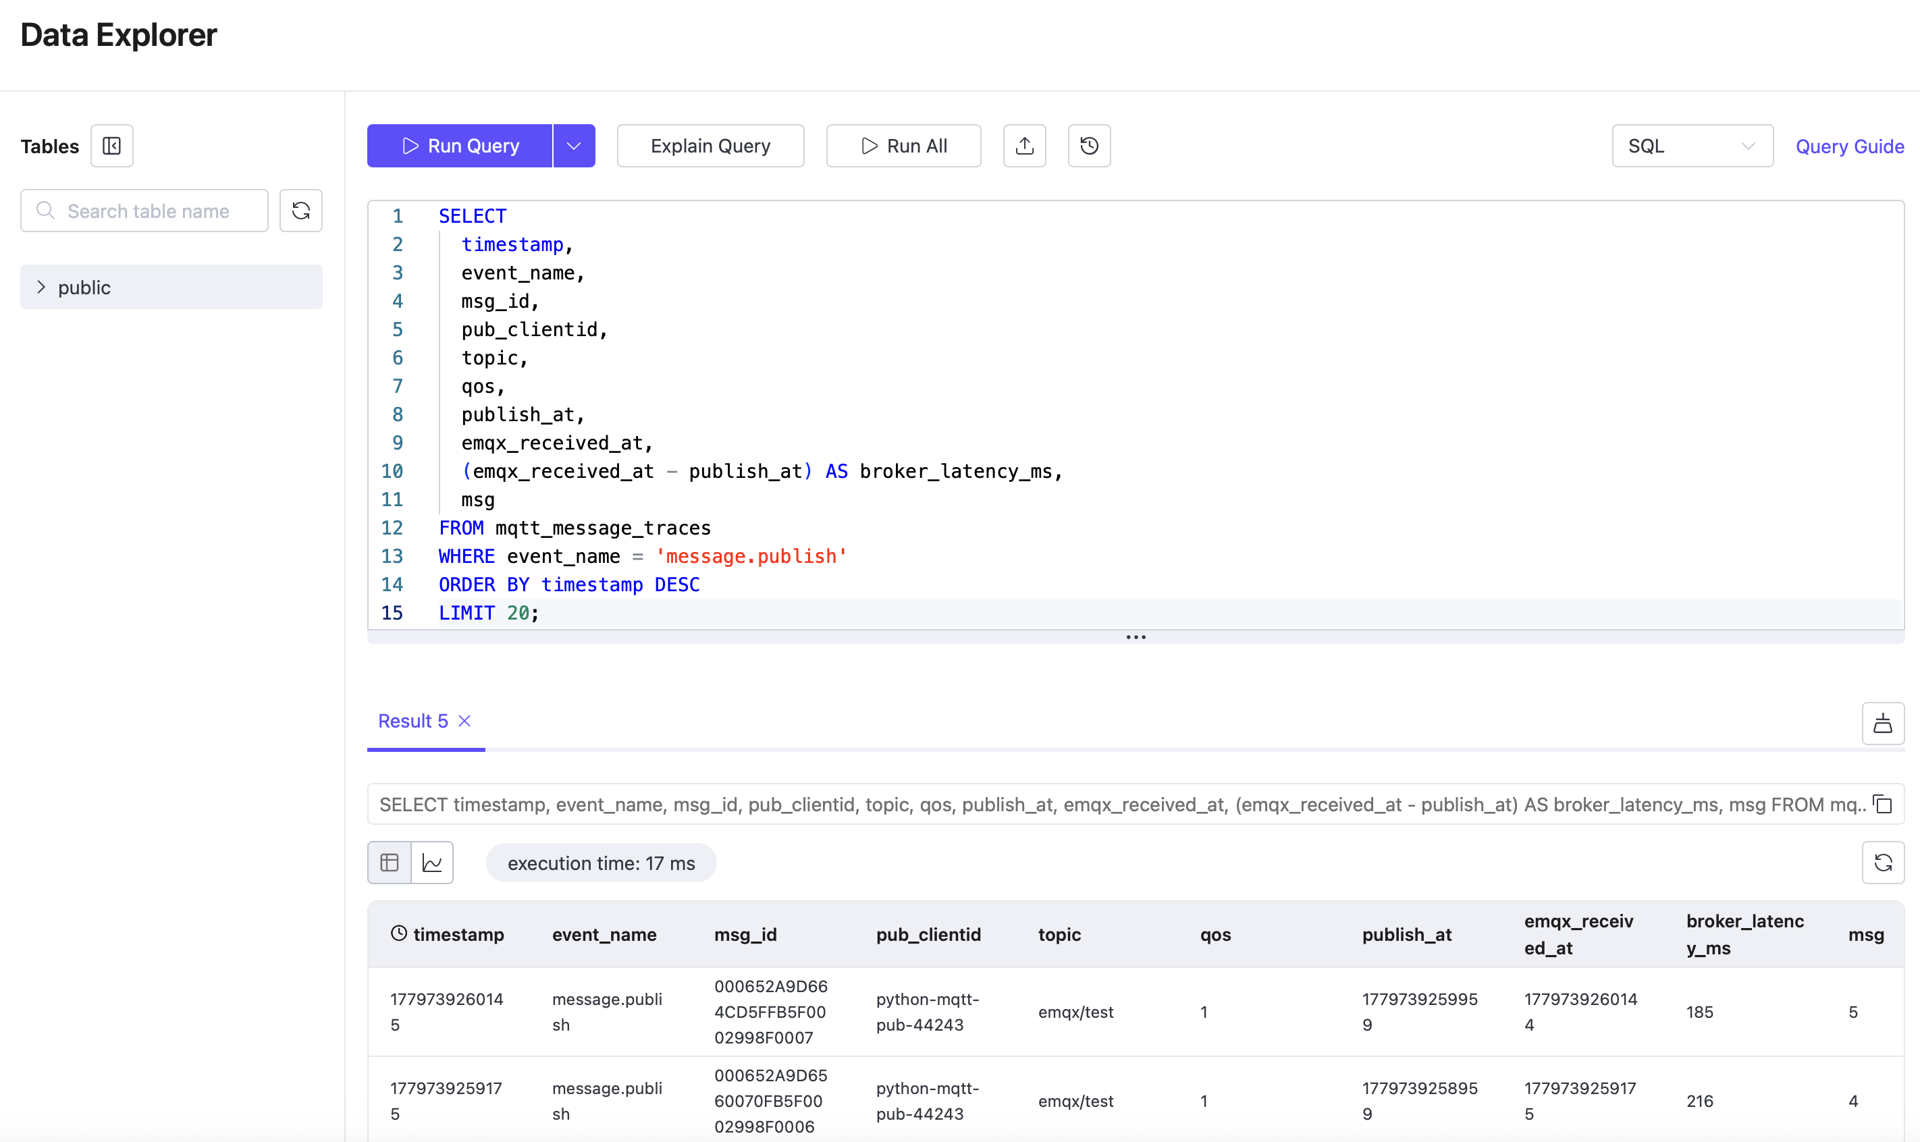Image resolution: width=1920 pixels, height=1142 pixels.
Task: Click the Tables heading
Action: (50, 146)
